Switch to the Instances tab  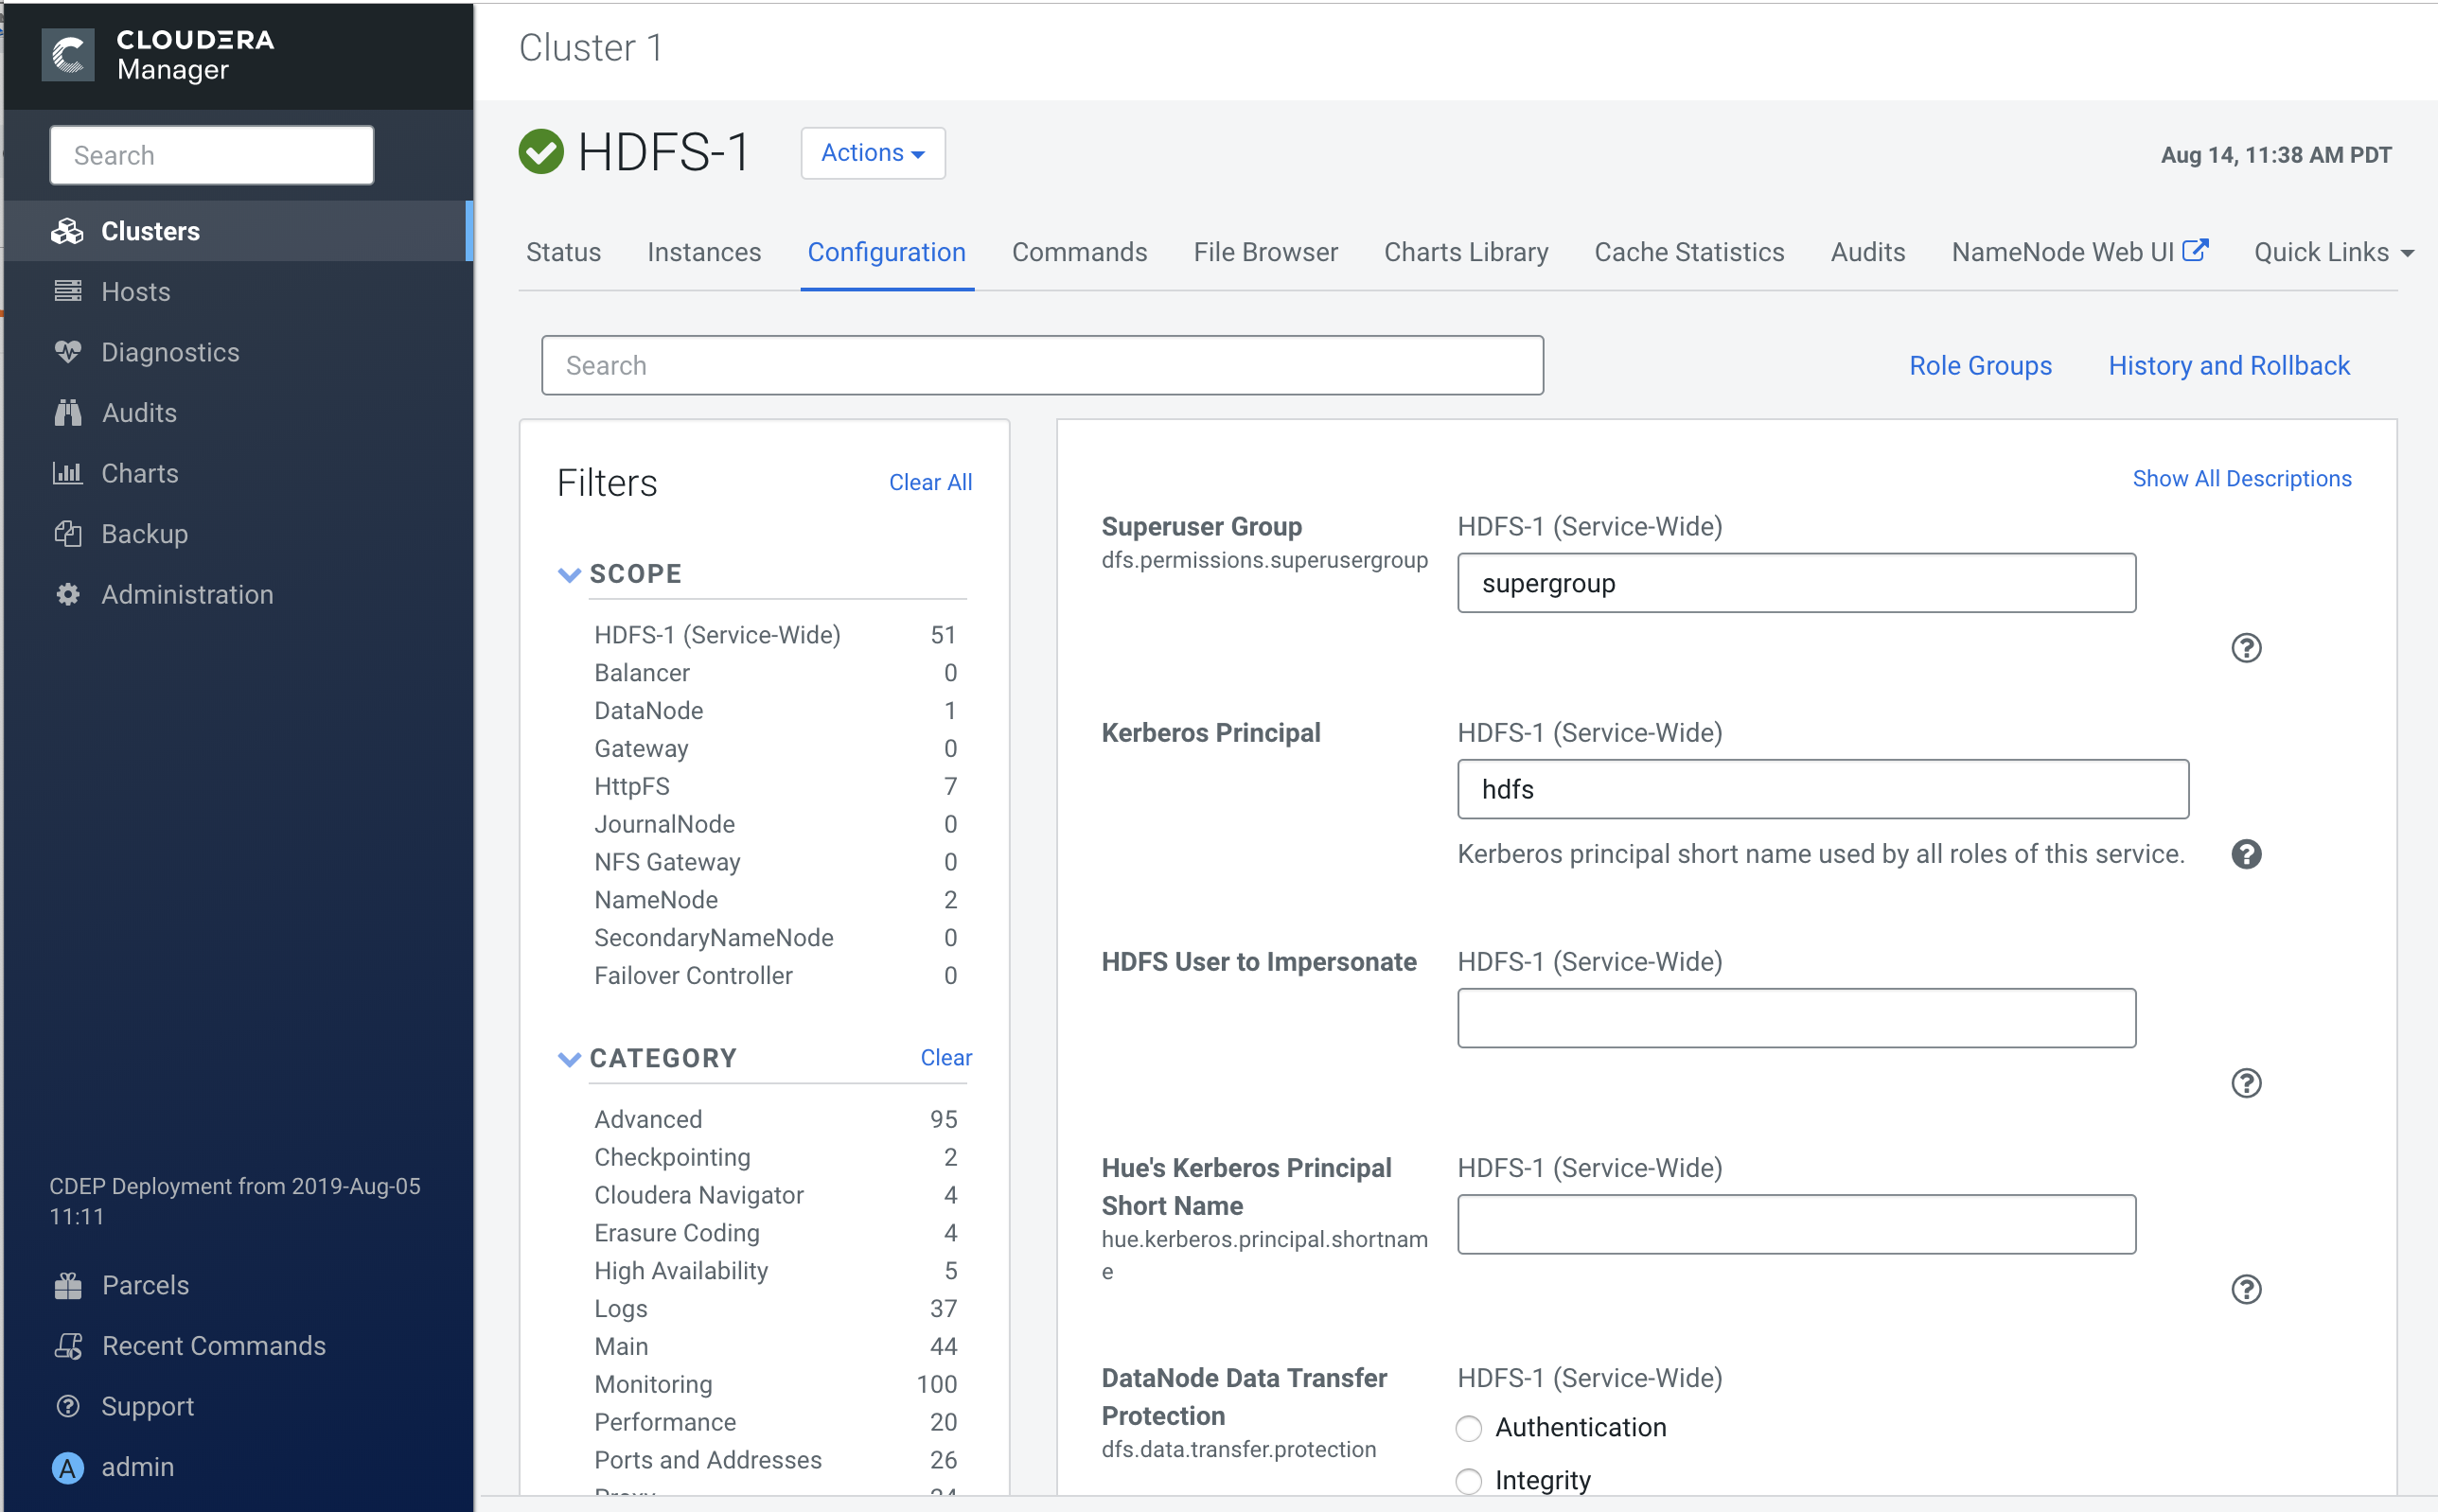(x=703, y=252)
